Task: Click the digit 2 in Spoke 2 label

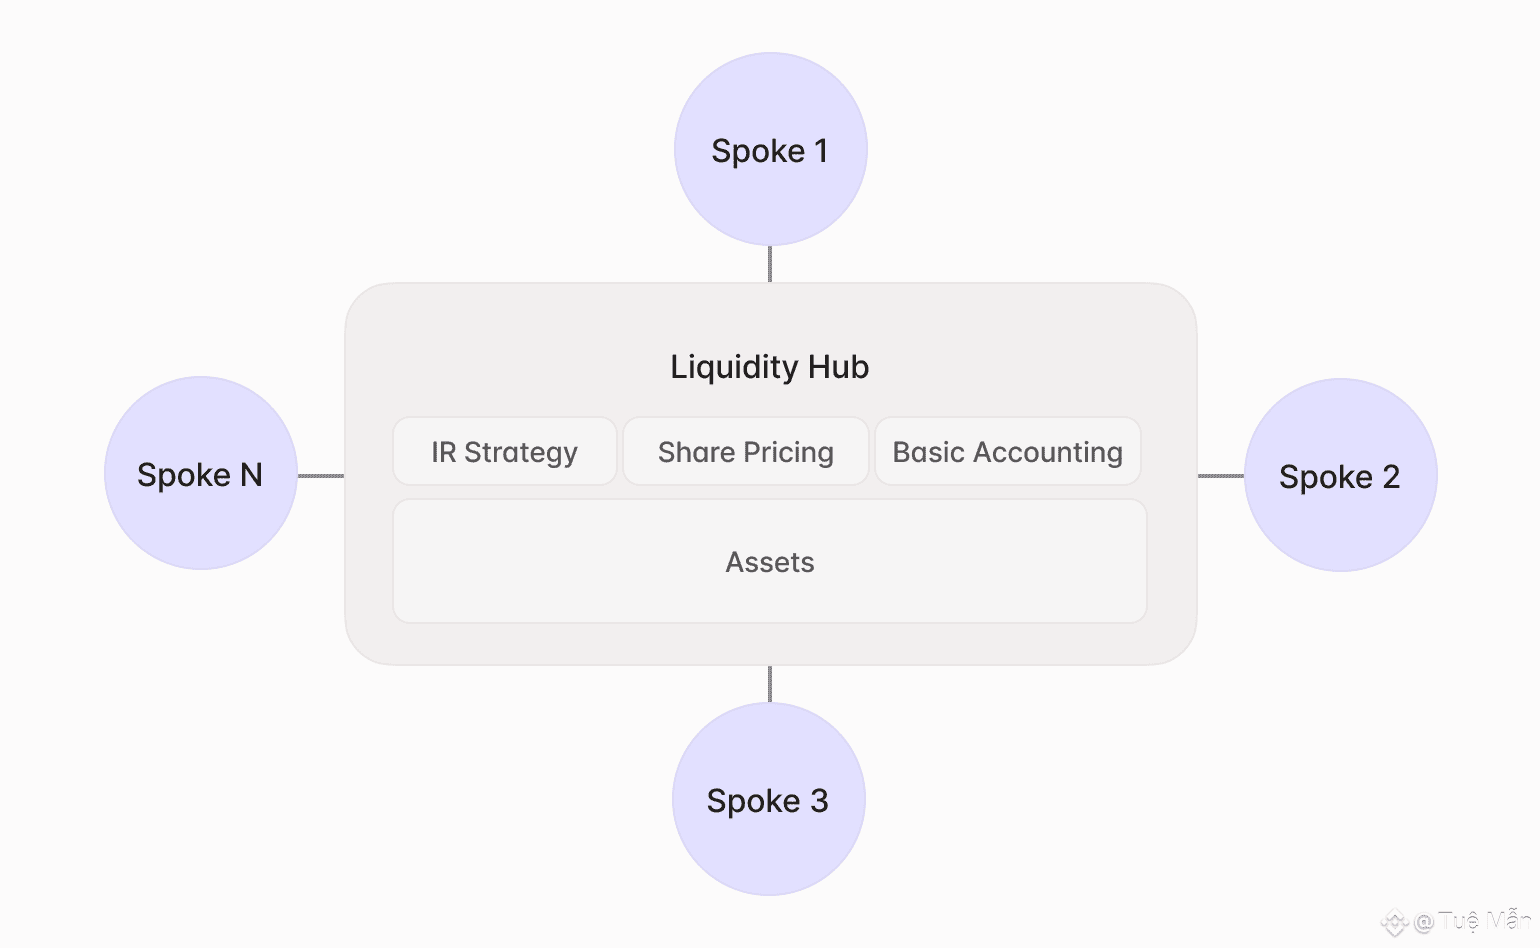Action: click(1391, 477)
